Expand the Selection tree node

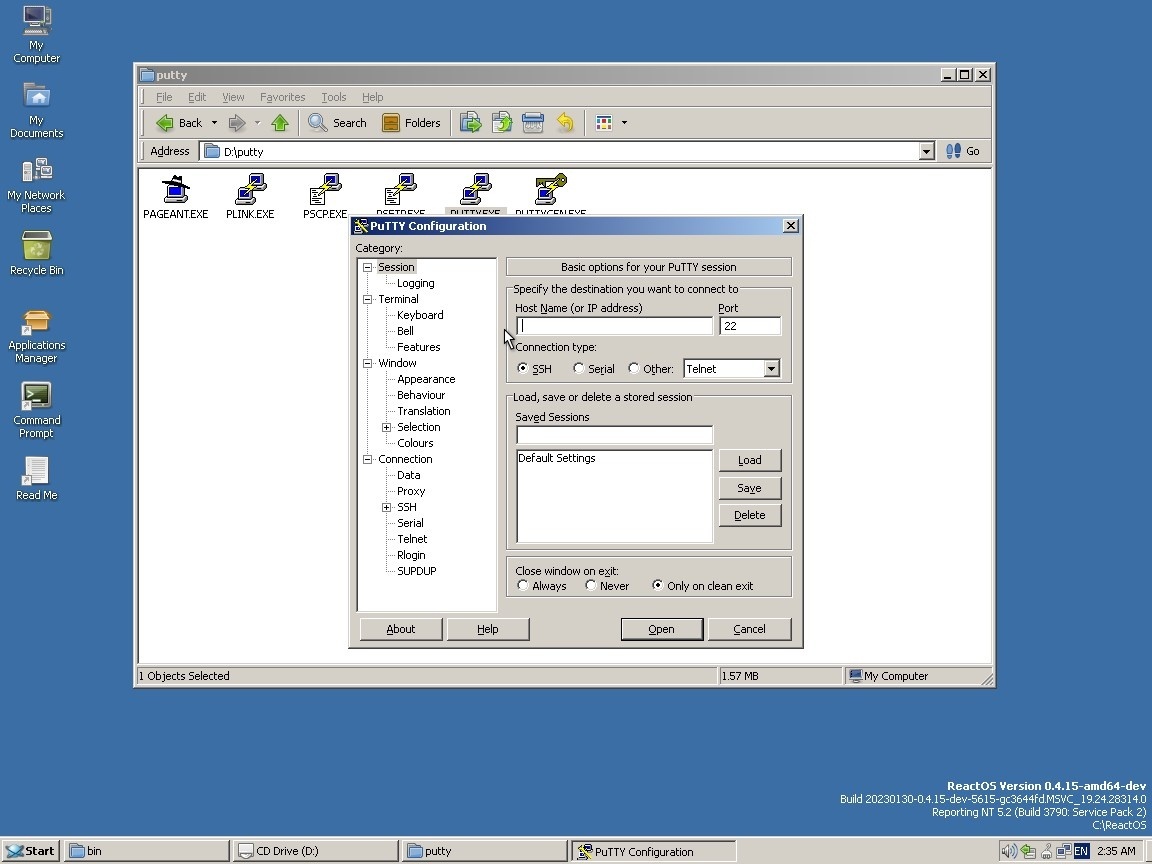pyautogui.click(x=386, y=427)
